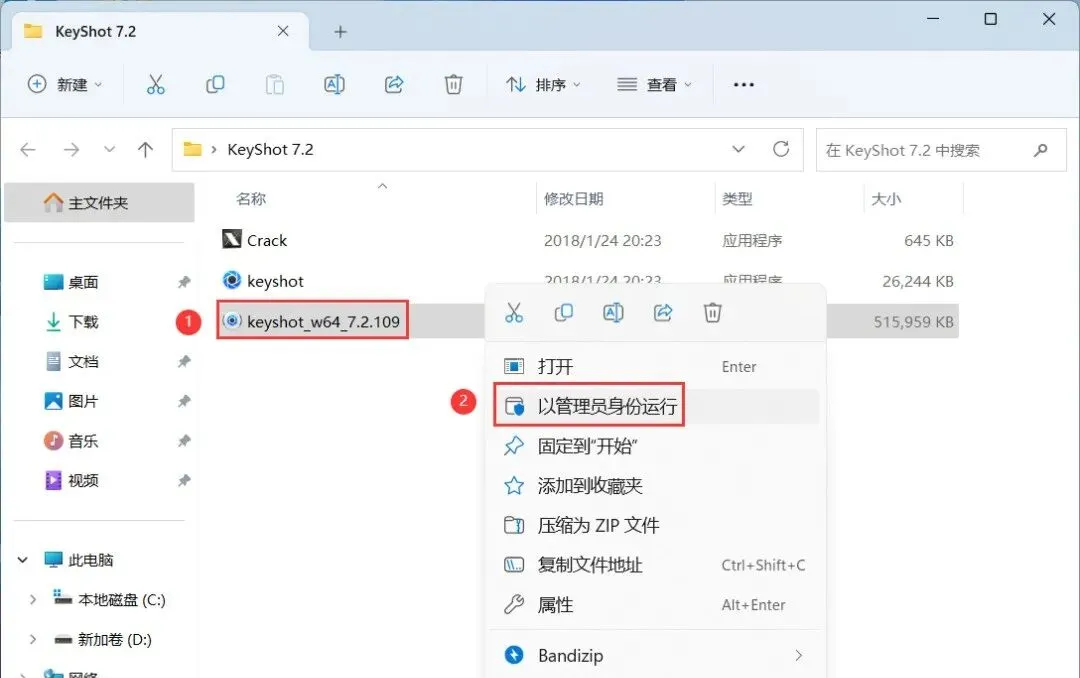Select the 645 KB size cell
The width and height of the screenshot is (1080, 678).
pos(928,240)
